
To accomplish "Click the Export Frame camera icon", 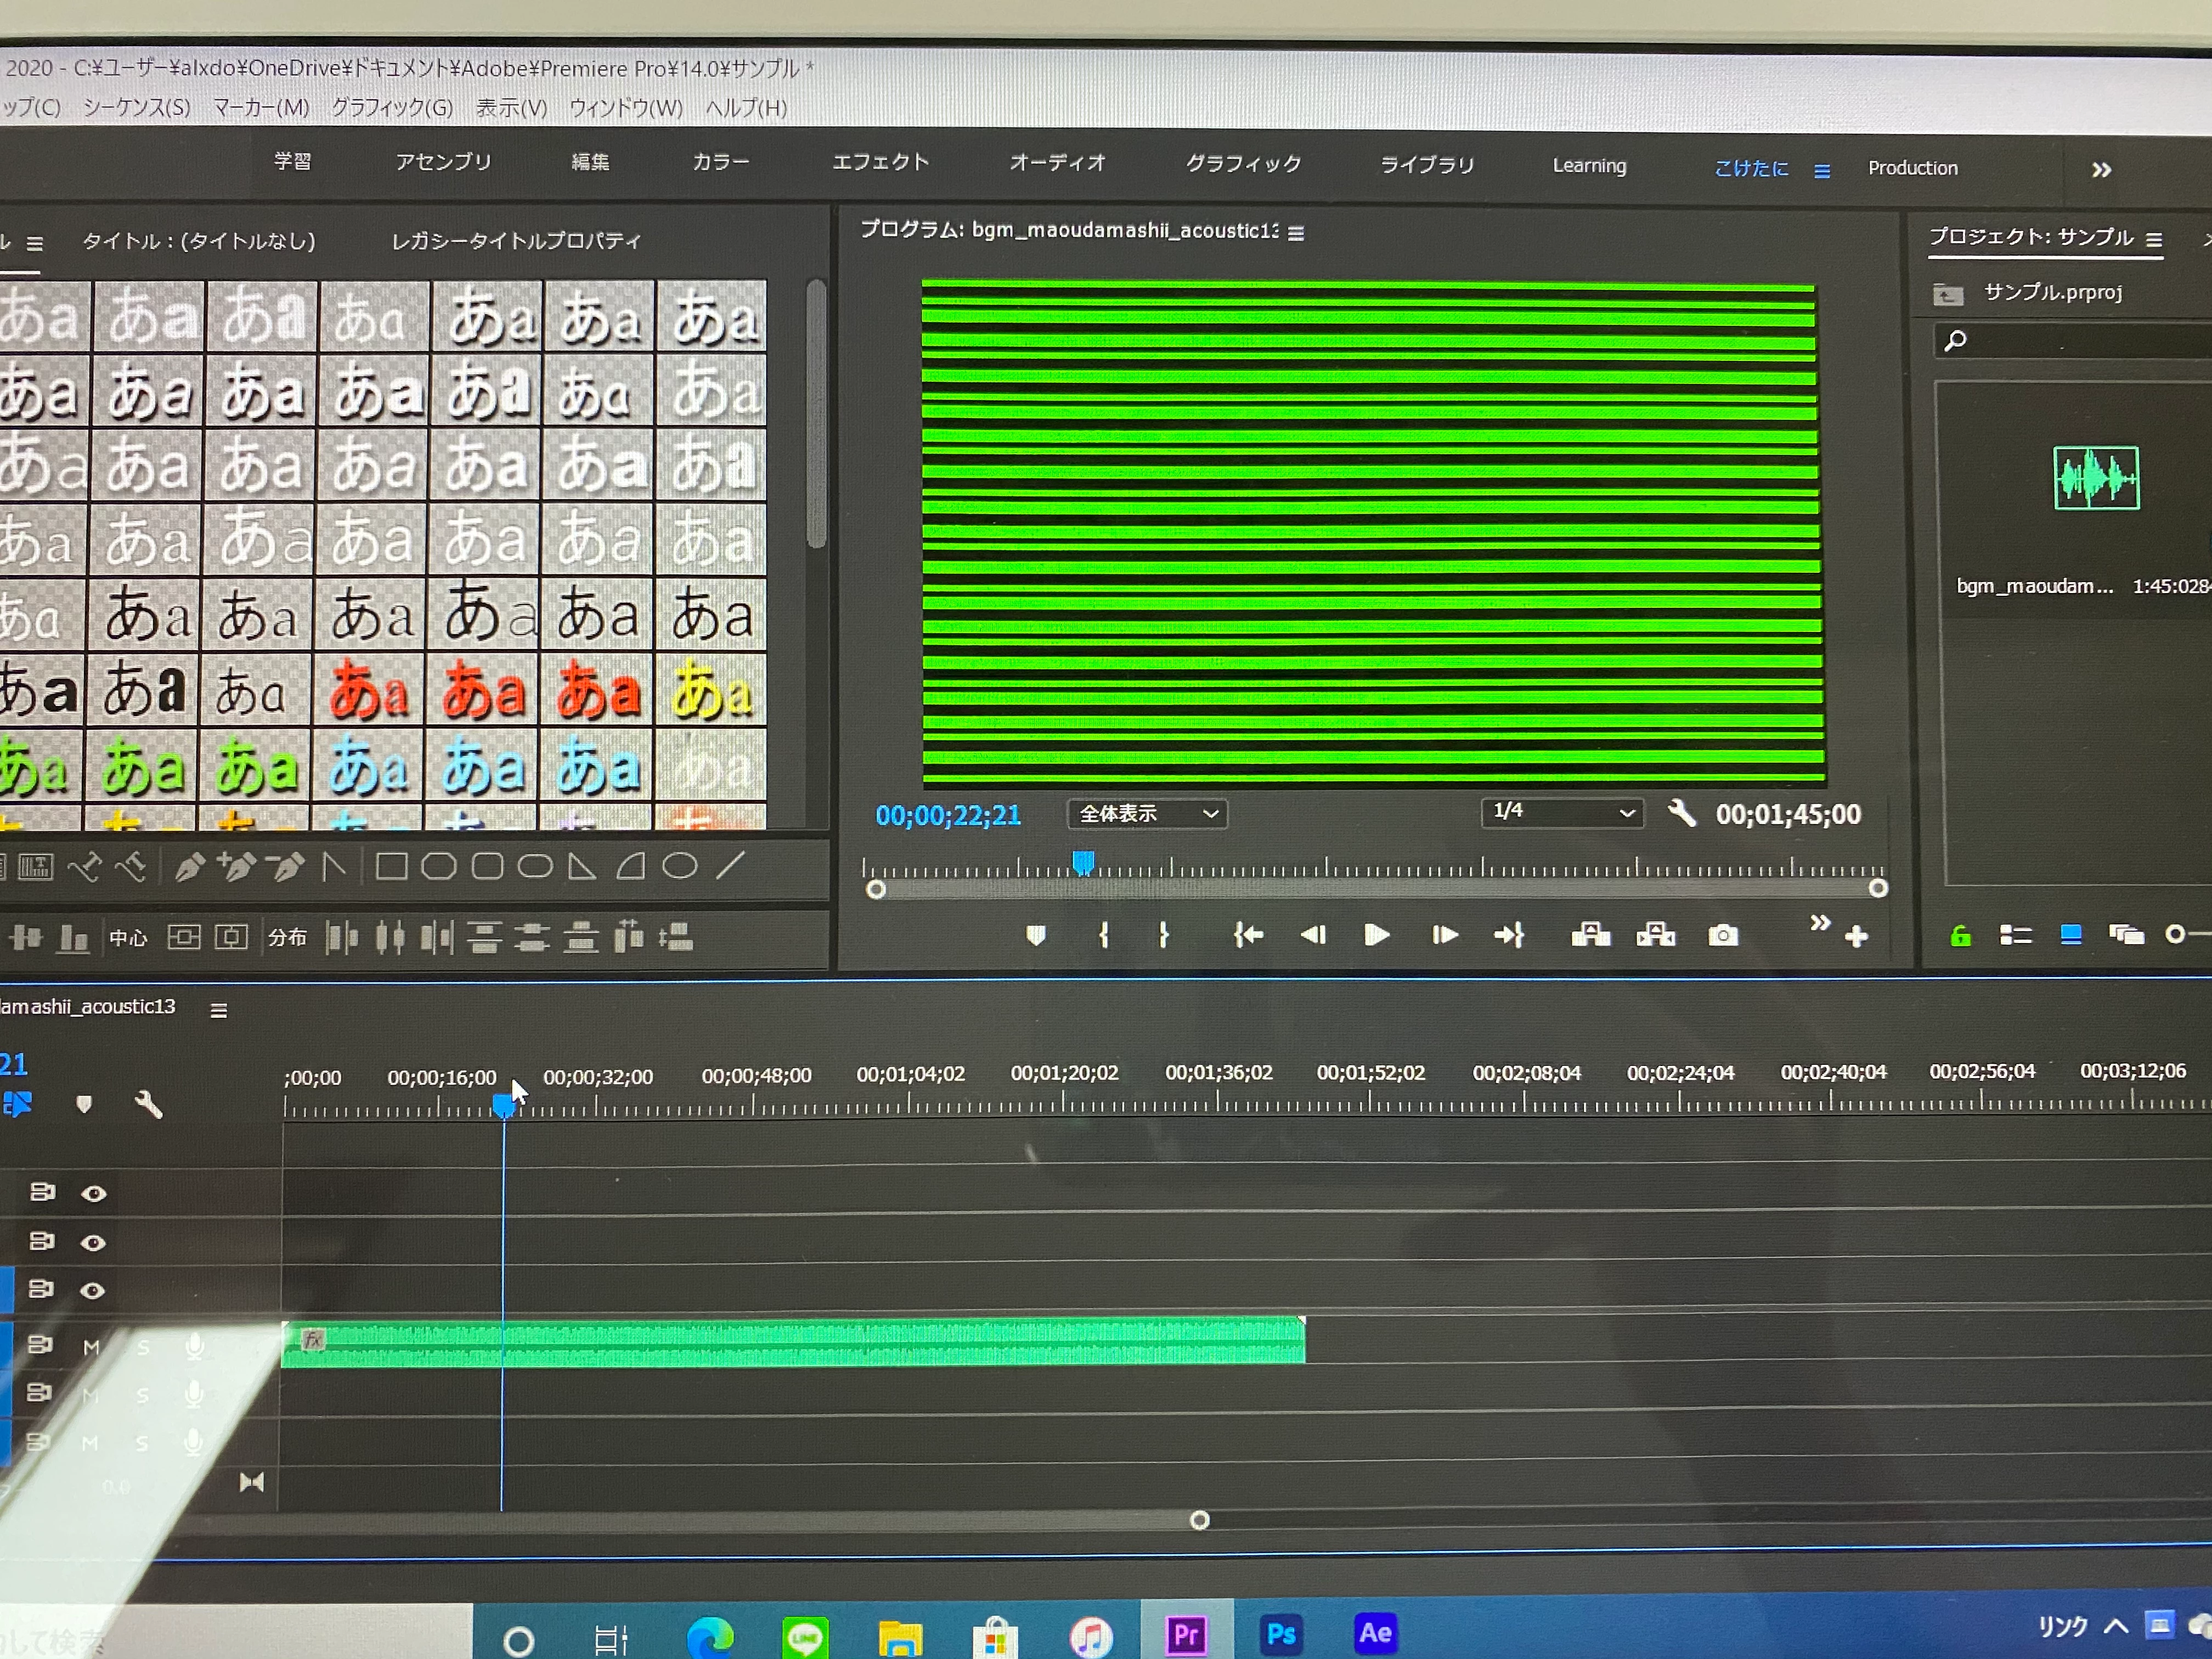I will click(1722, 936).
